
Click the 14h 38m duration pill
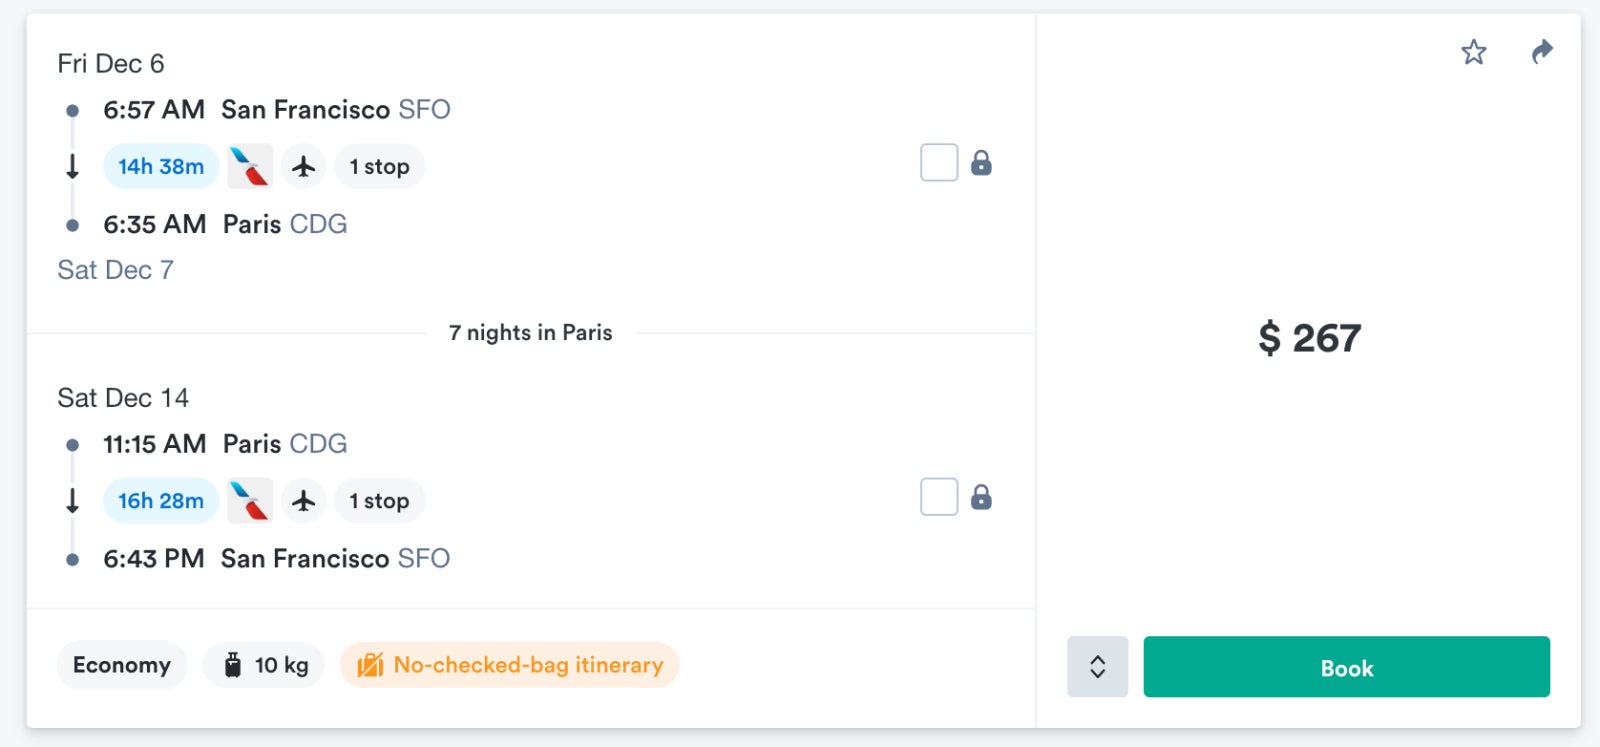(x=161, y=166)
